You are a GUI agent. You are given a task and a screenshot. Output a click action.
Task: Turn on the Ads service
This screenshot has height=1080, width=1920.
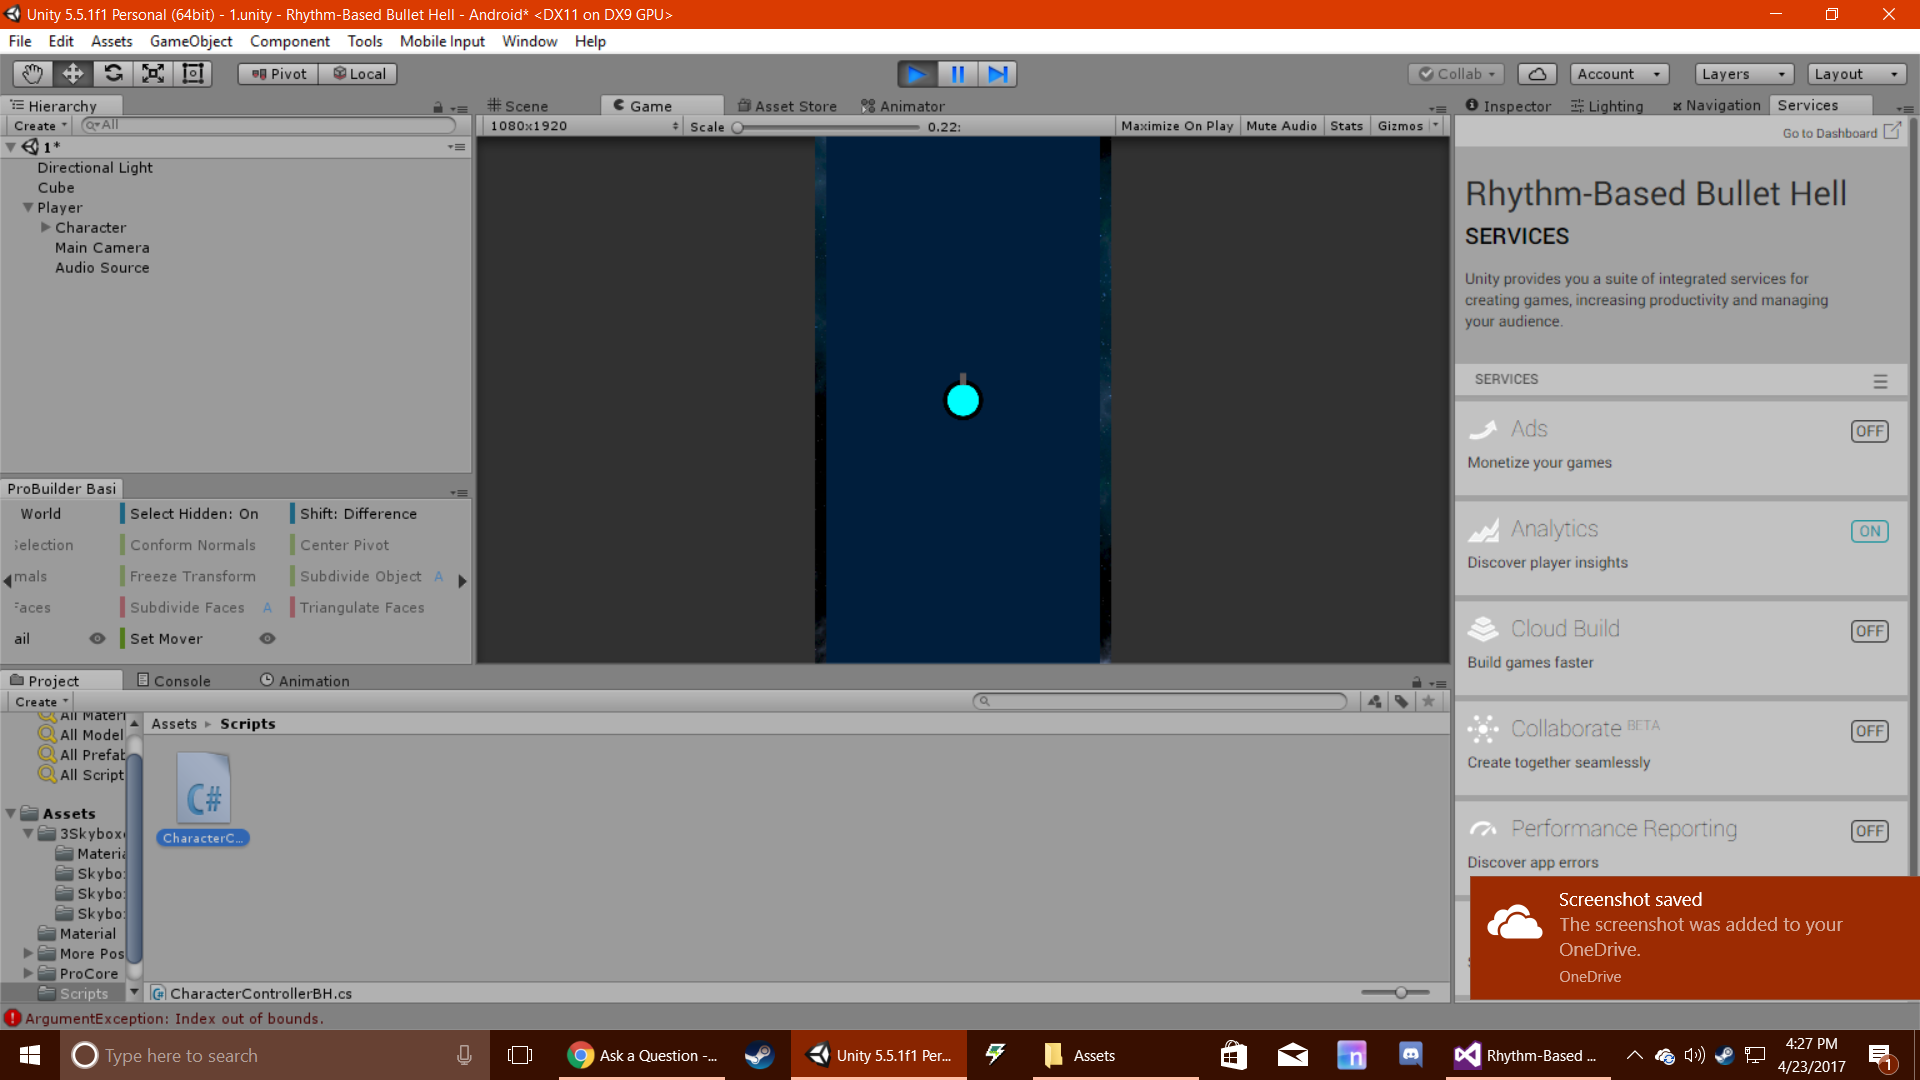point(1869,431)
